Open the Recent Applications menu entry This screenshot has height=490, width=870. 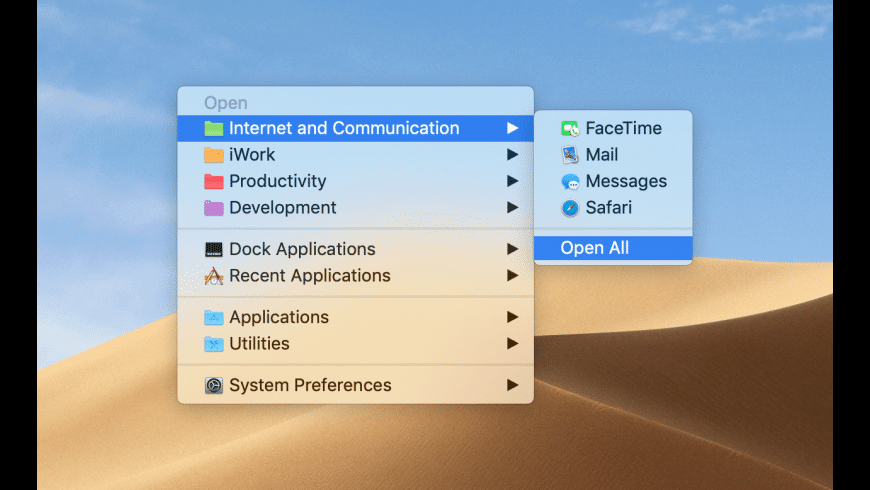pyautogui.click(x=356, y=275)
